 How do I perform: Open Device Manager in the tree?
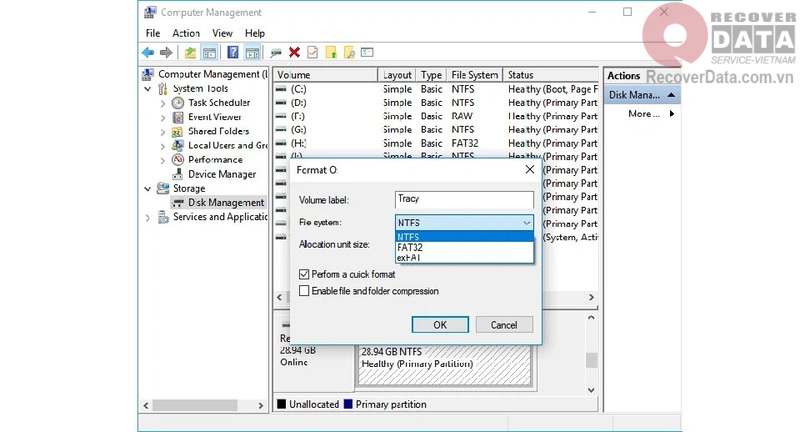coord(222,174)
